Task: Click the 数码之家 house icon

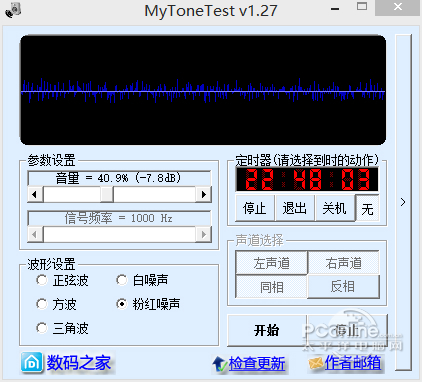Action: click(x=32, y=362)
